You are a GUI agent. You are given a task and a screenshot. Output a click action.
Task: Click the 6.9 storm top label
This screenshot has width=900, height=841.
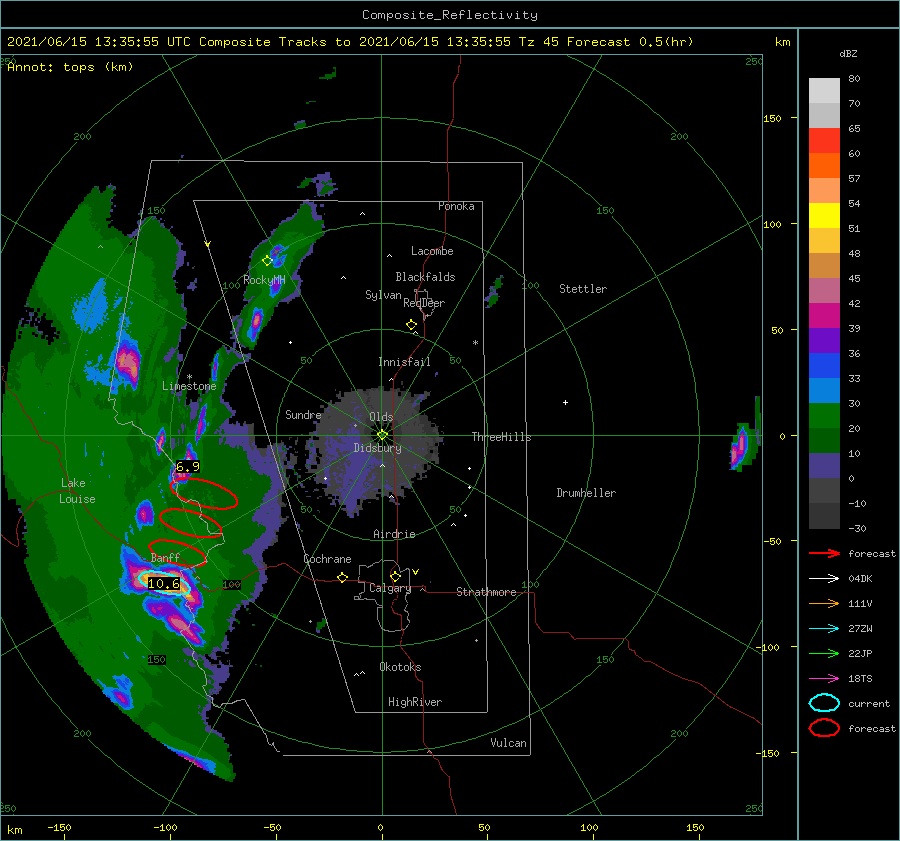[188, 467]
